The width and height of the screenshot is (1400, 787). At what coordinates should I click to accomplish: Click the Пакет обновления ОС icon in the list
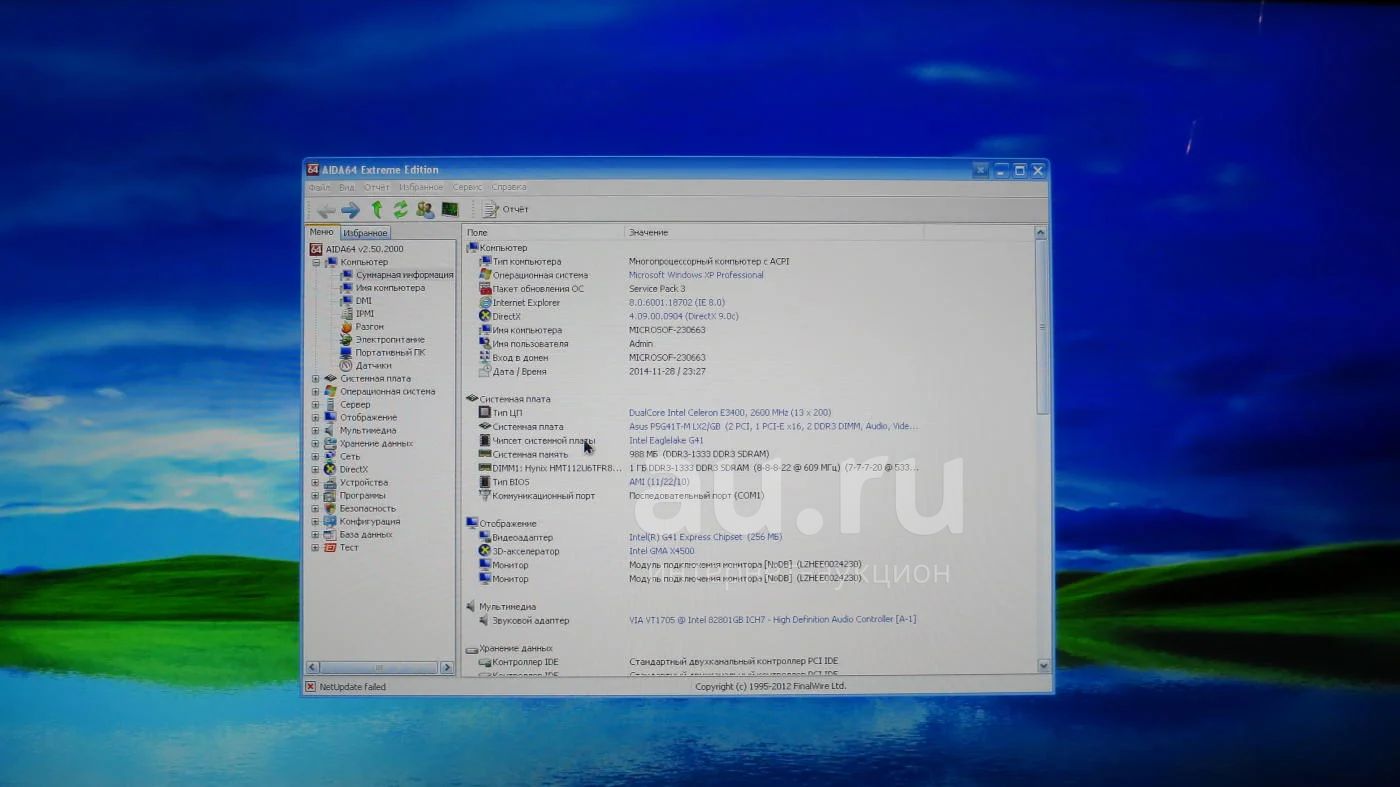485,289
